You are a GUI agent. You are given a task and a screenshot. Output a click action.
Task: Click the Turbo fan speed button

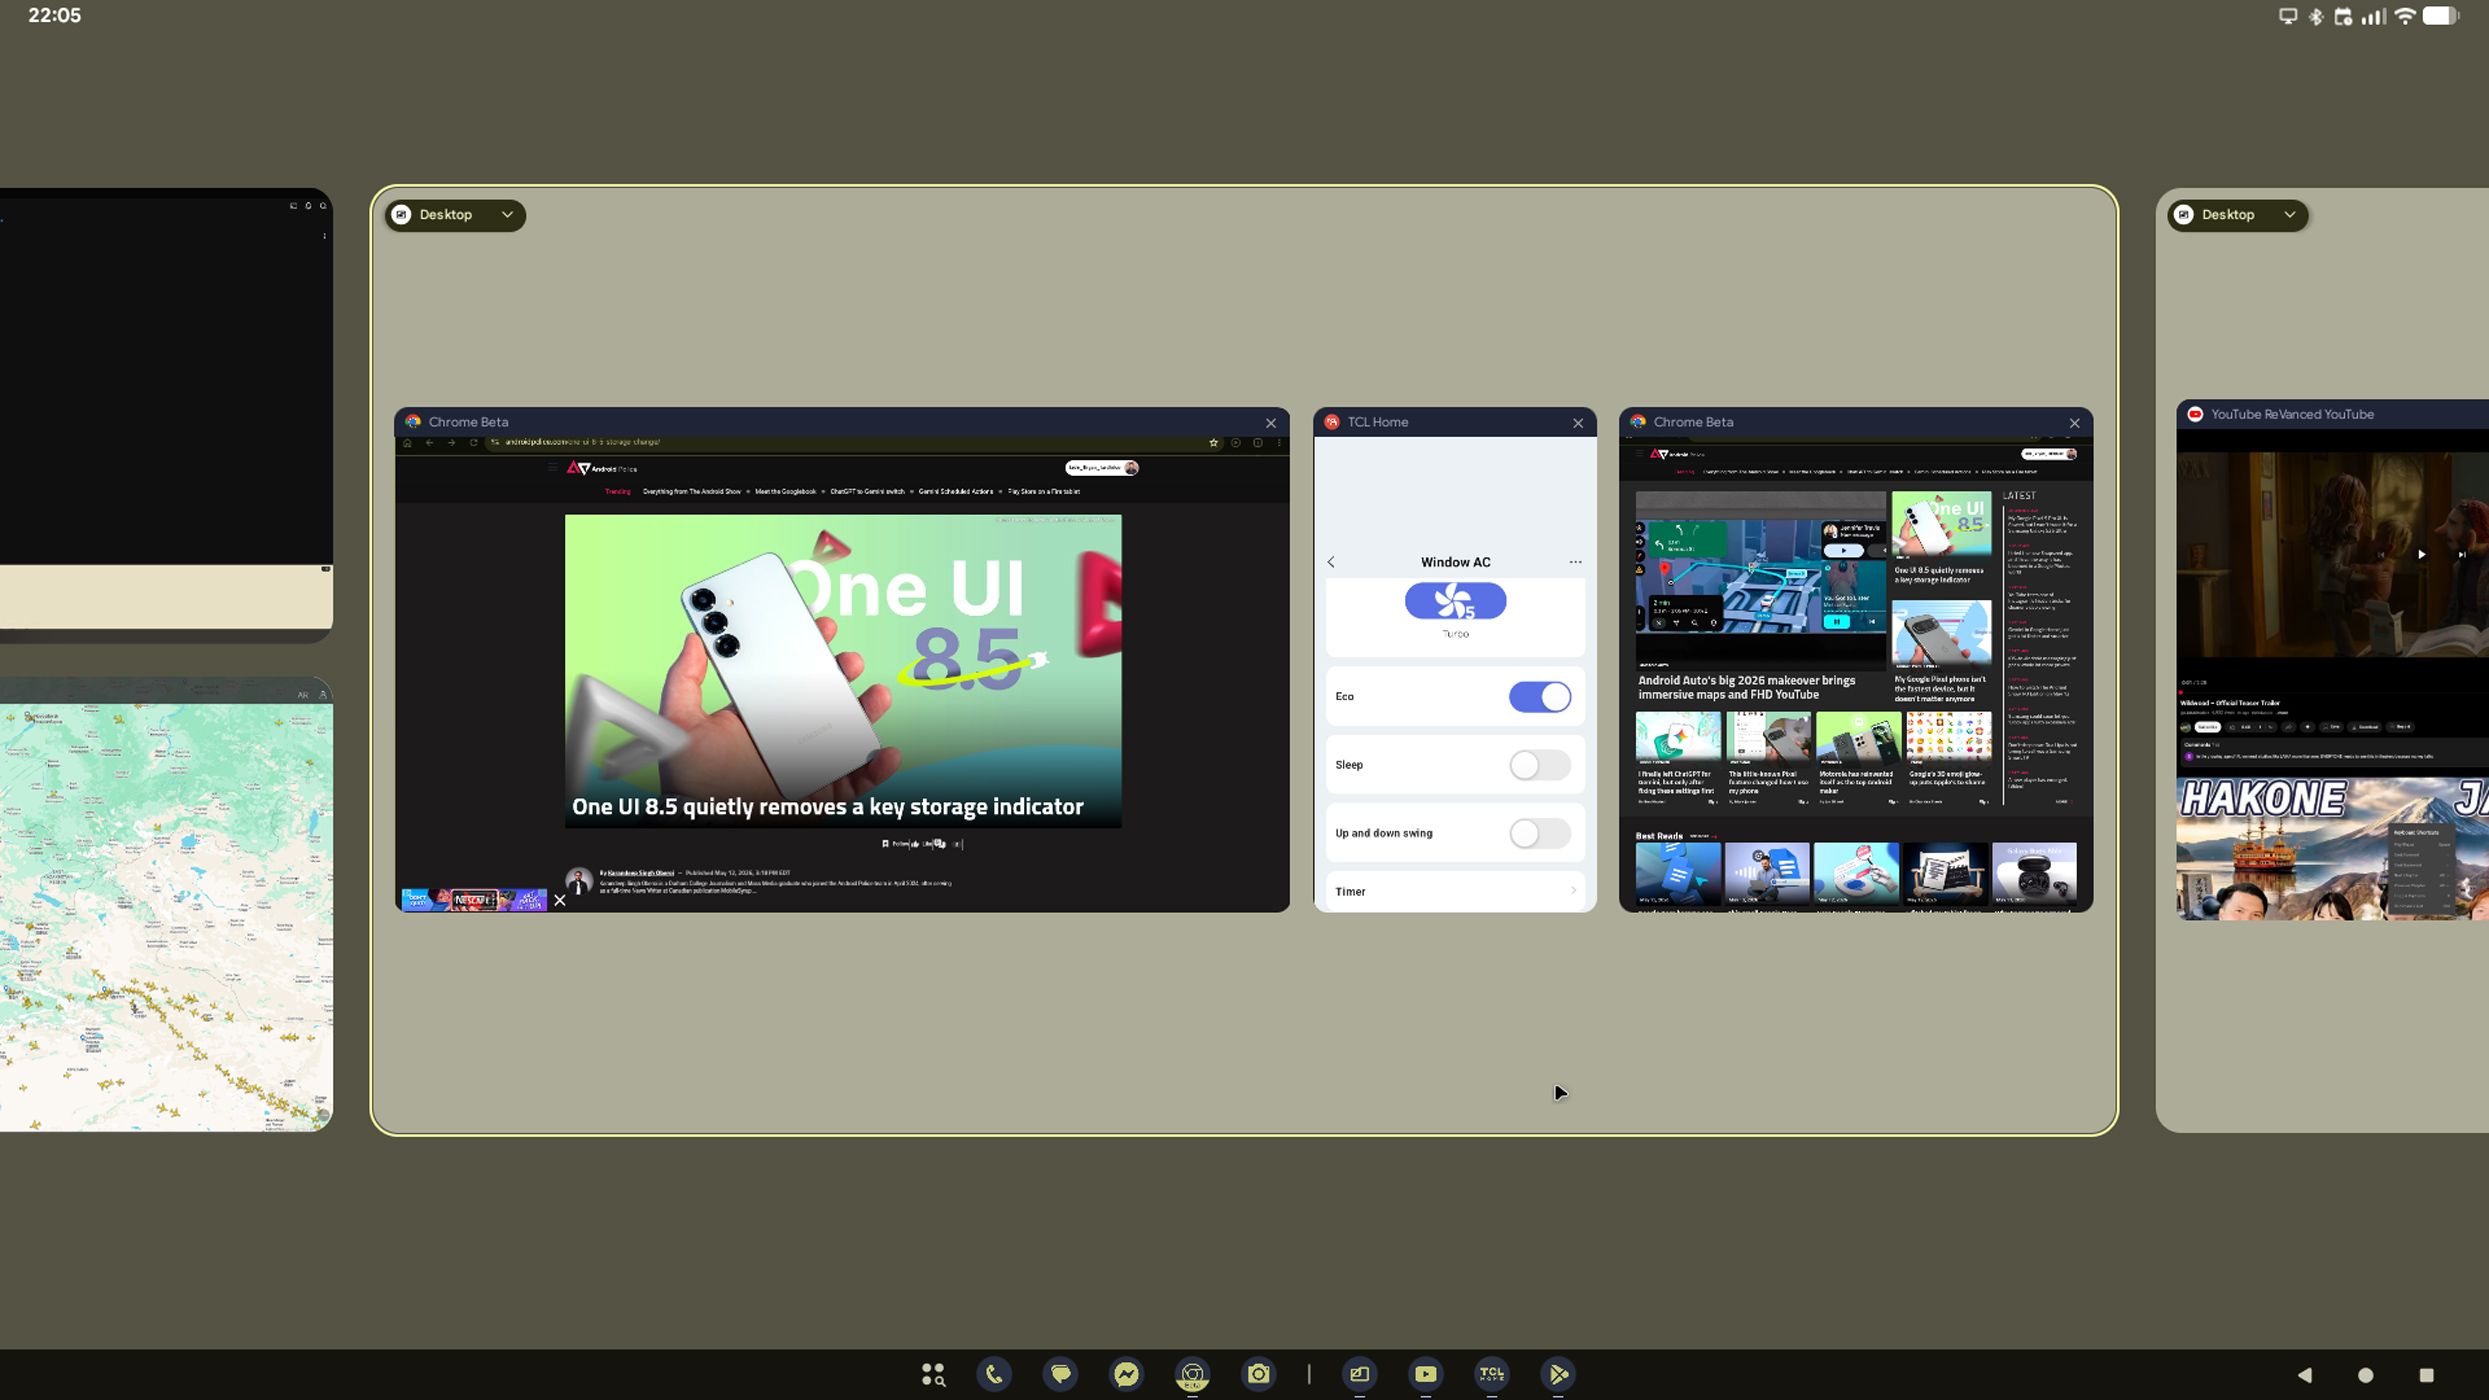[1455, 601]
